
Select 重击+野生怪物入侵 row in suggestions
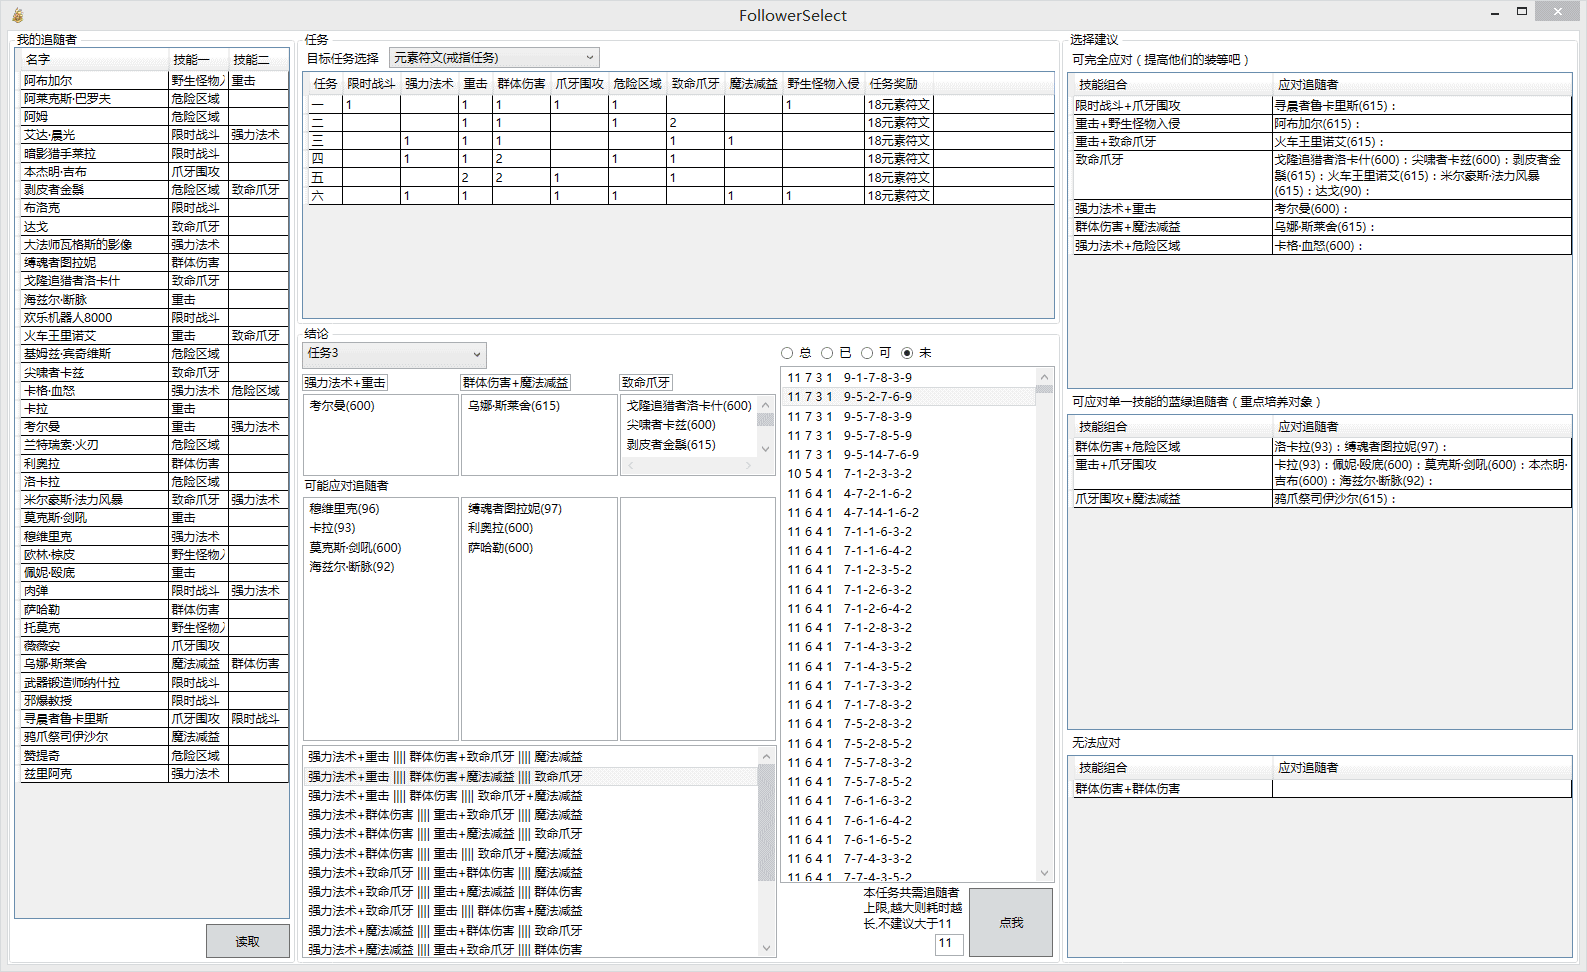tap(1321, 124)
